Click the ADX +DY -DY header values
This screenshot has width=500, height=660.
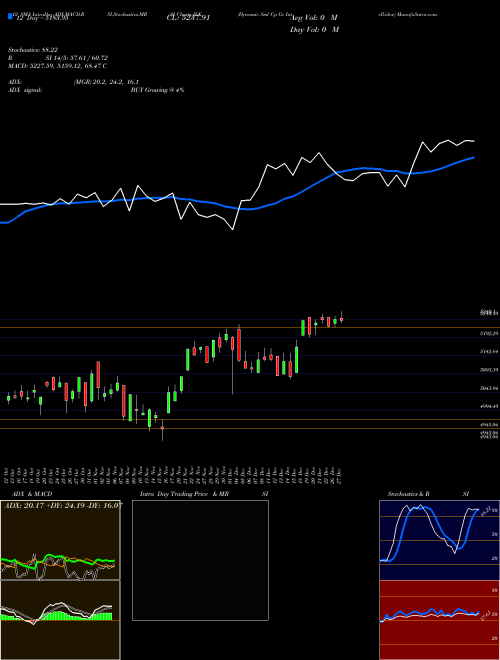pyautogui.click(x=63, y=505)
